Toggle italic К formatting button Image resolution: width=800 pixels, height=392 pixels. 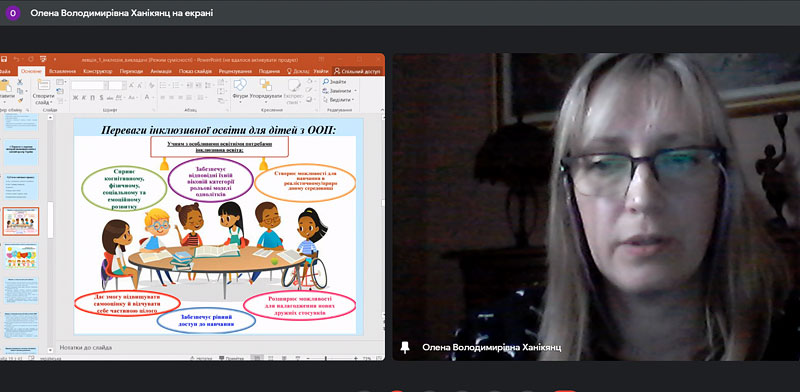(83, 97)
